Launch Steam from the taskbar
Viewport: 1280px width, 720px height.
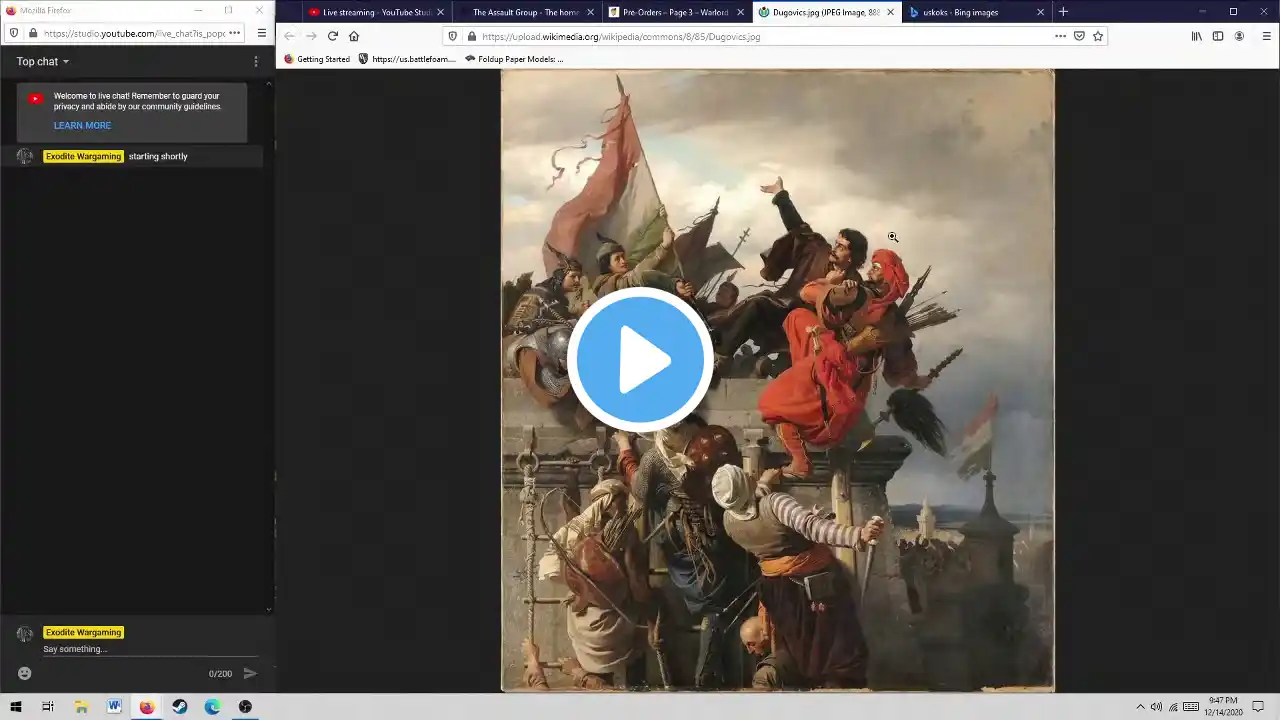tap(179, 707)
